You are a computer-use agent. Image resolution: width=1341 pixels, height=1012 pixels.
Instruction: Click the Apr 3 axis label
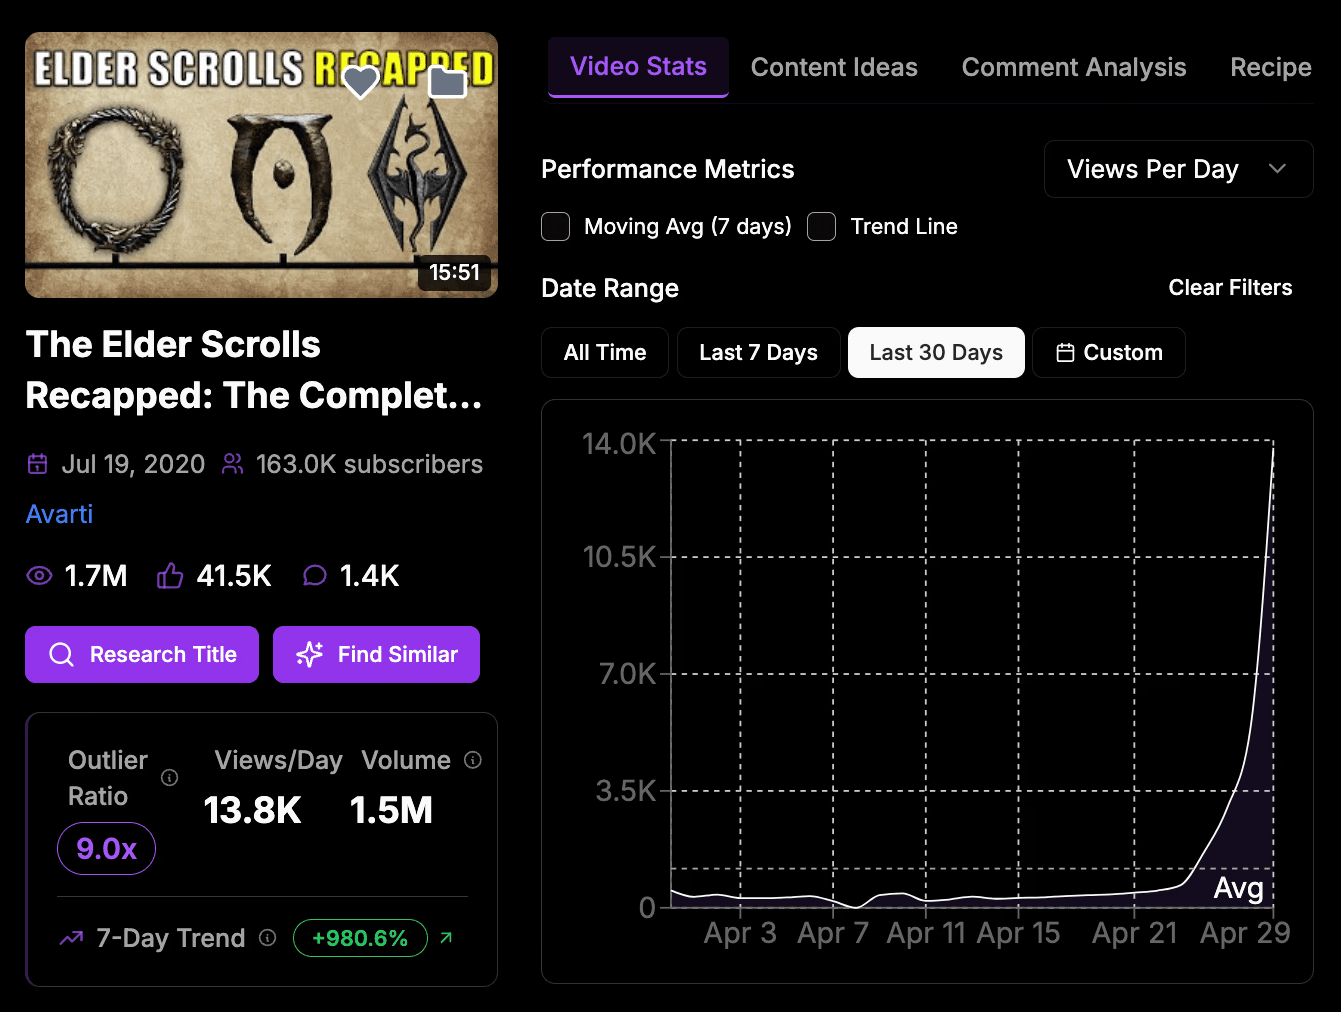coord(740,933)
